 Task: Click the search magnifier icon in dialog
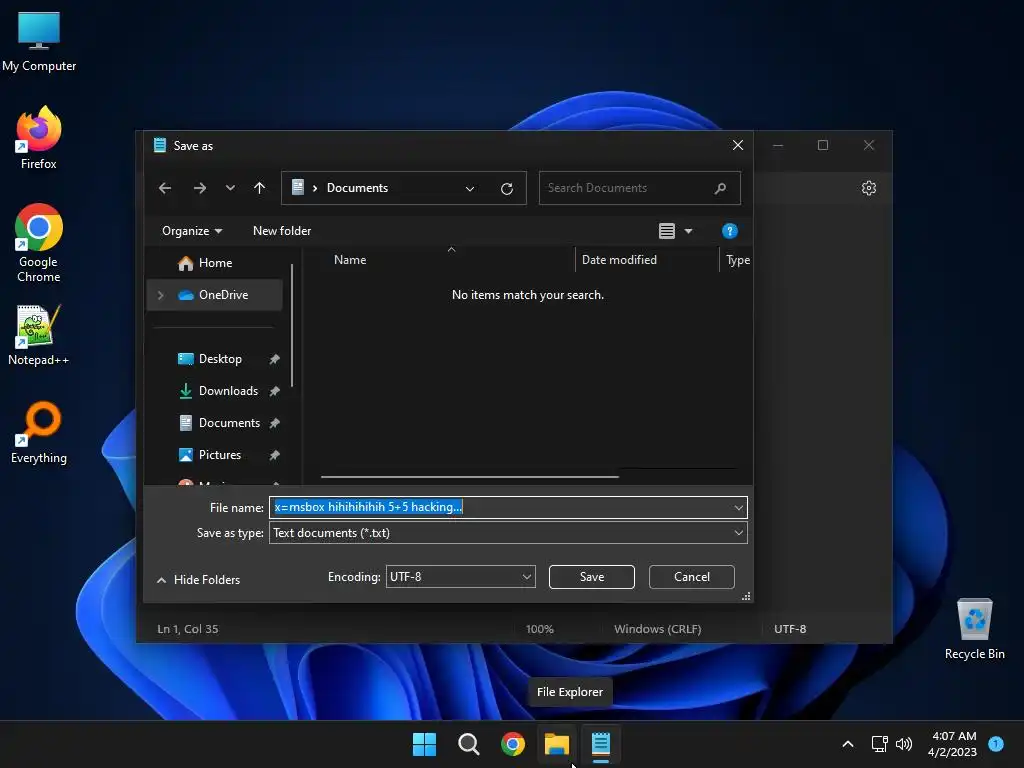pos(720,188)
